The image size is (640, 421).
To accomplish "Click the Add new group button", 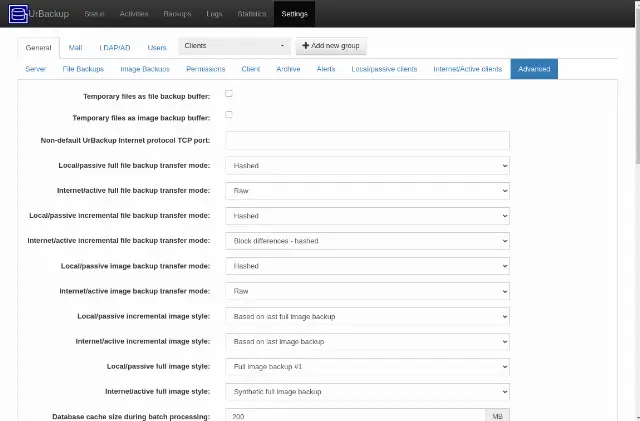I will pyautogui.click(x=331, y=46).
